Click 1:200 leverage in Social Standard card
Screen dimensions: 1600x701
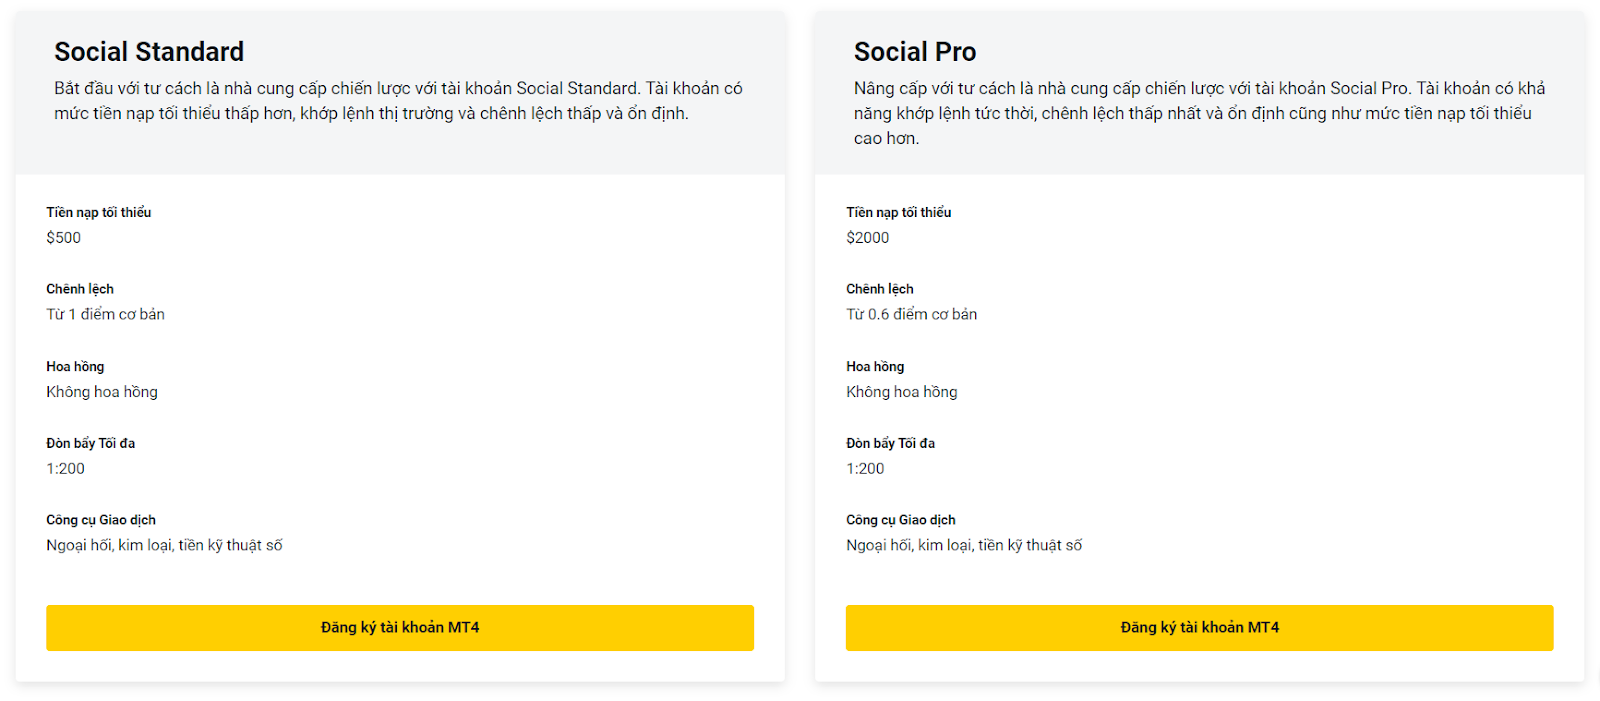[x=66, y=469]
